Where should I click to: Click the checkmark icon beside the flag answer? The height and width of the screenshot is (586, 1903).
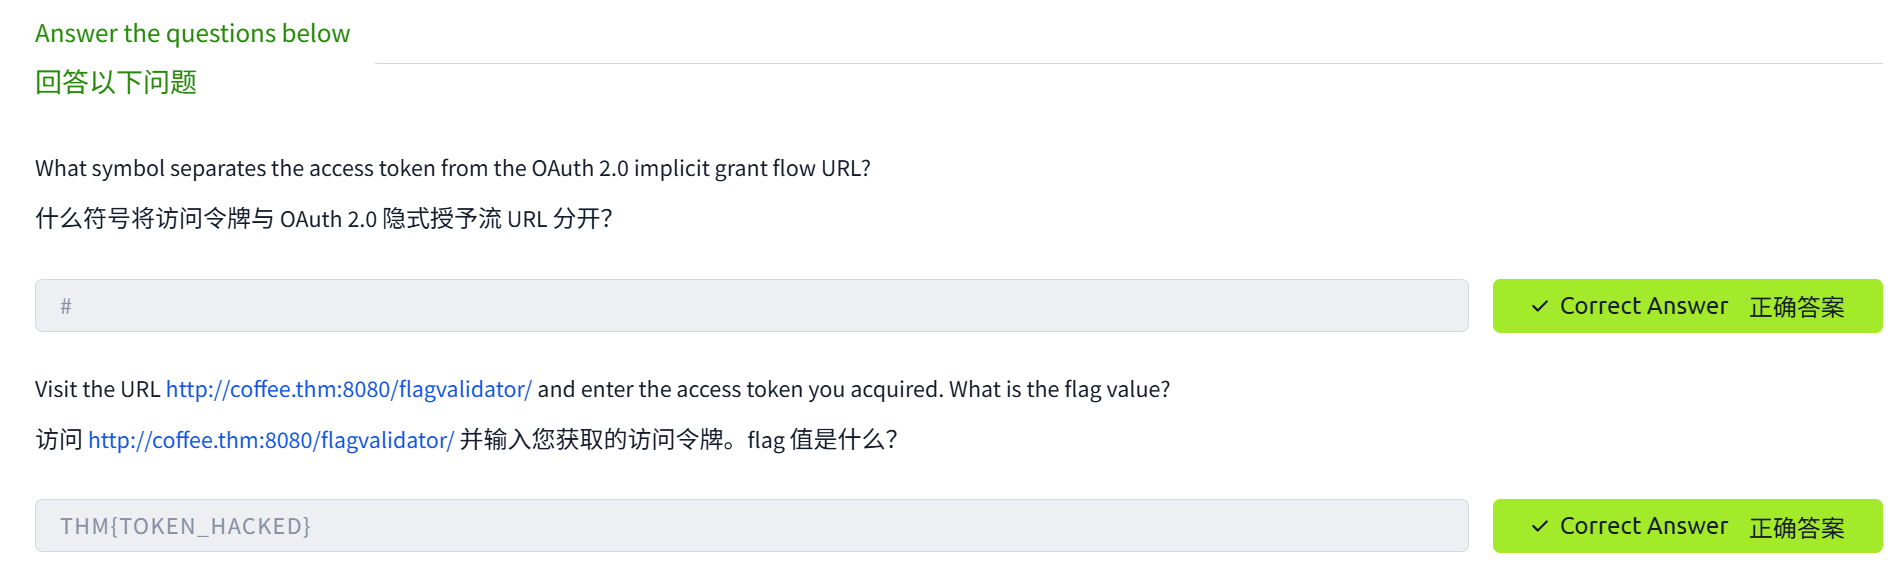pyautogui.click(x=1539, y=526)
